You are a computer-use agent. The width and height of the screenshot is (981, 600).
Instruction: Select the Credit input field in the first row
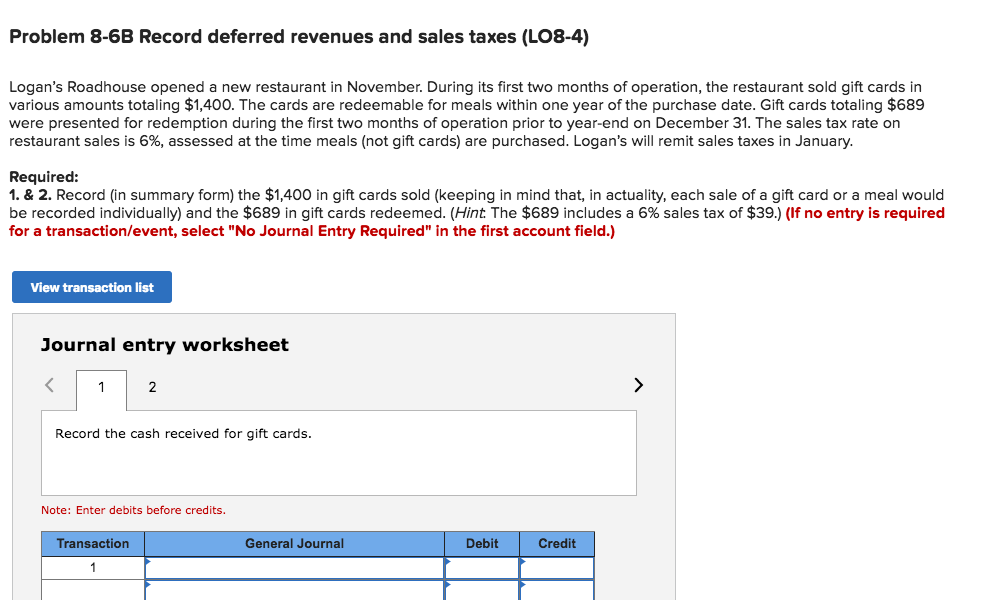557,567
